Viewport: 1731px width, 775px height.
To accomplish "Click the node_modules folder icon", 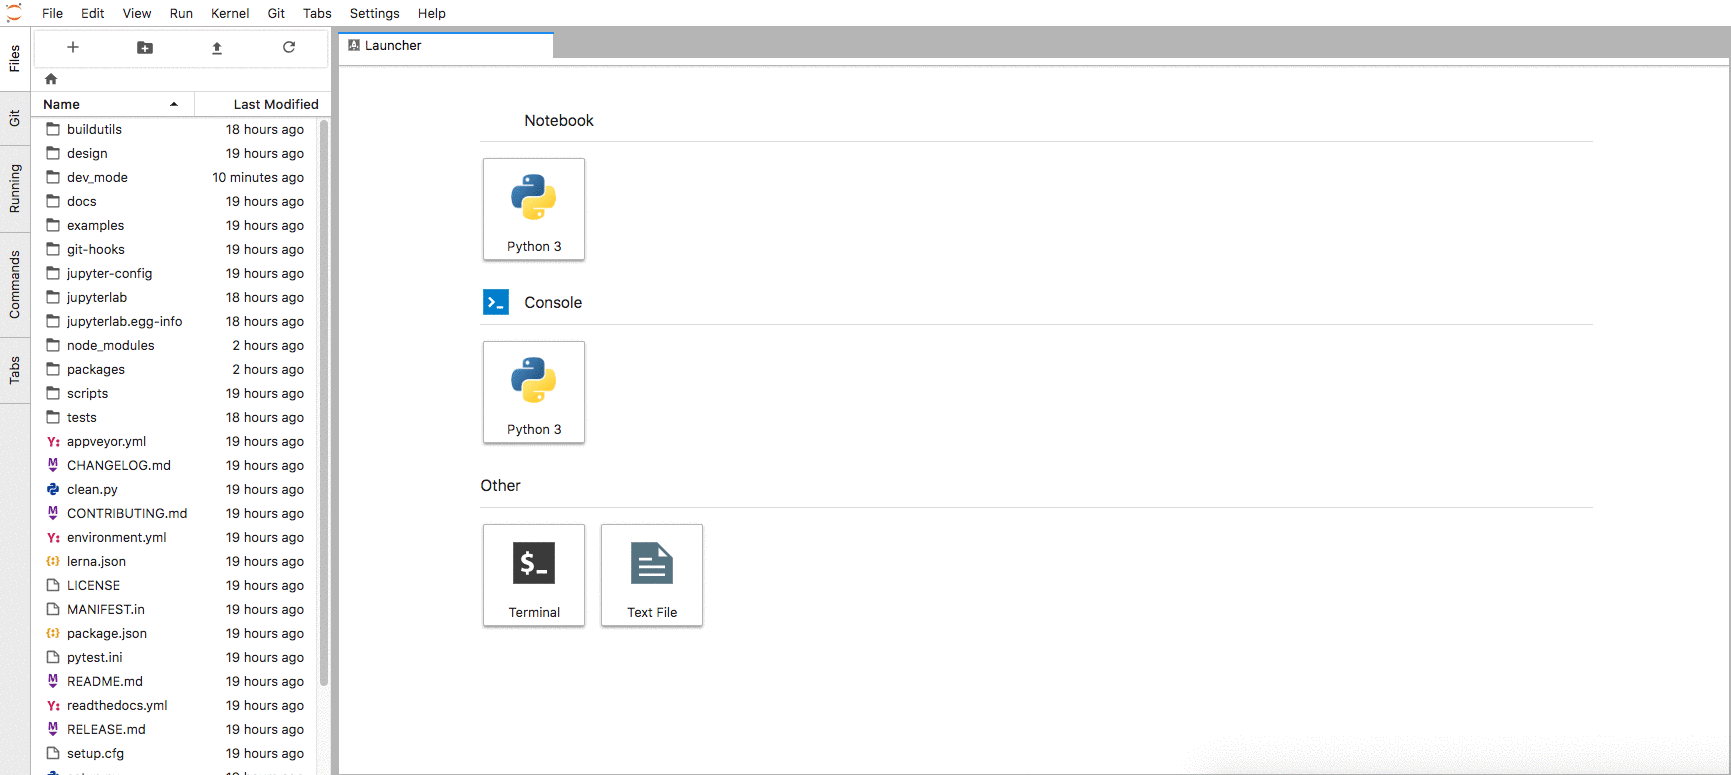I will 53,345.
